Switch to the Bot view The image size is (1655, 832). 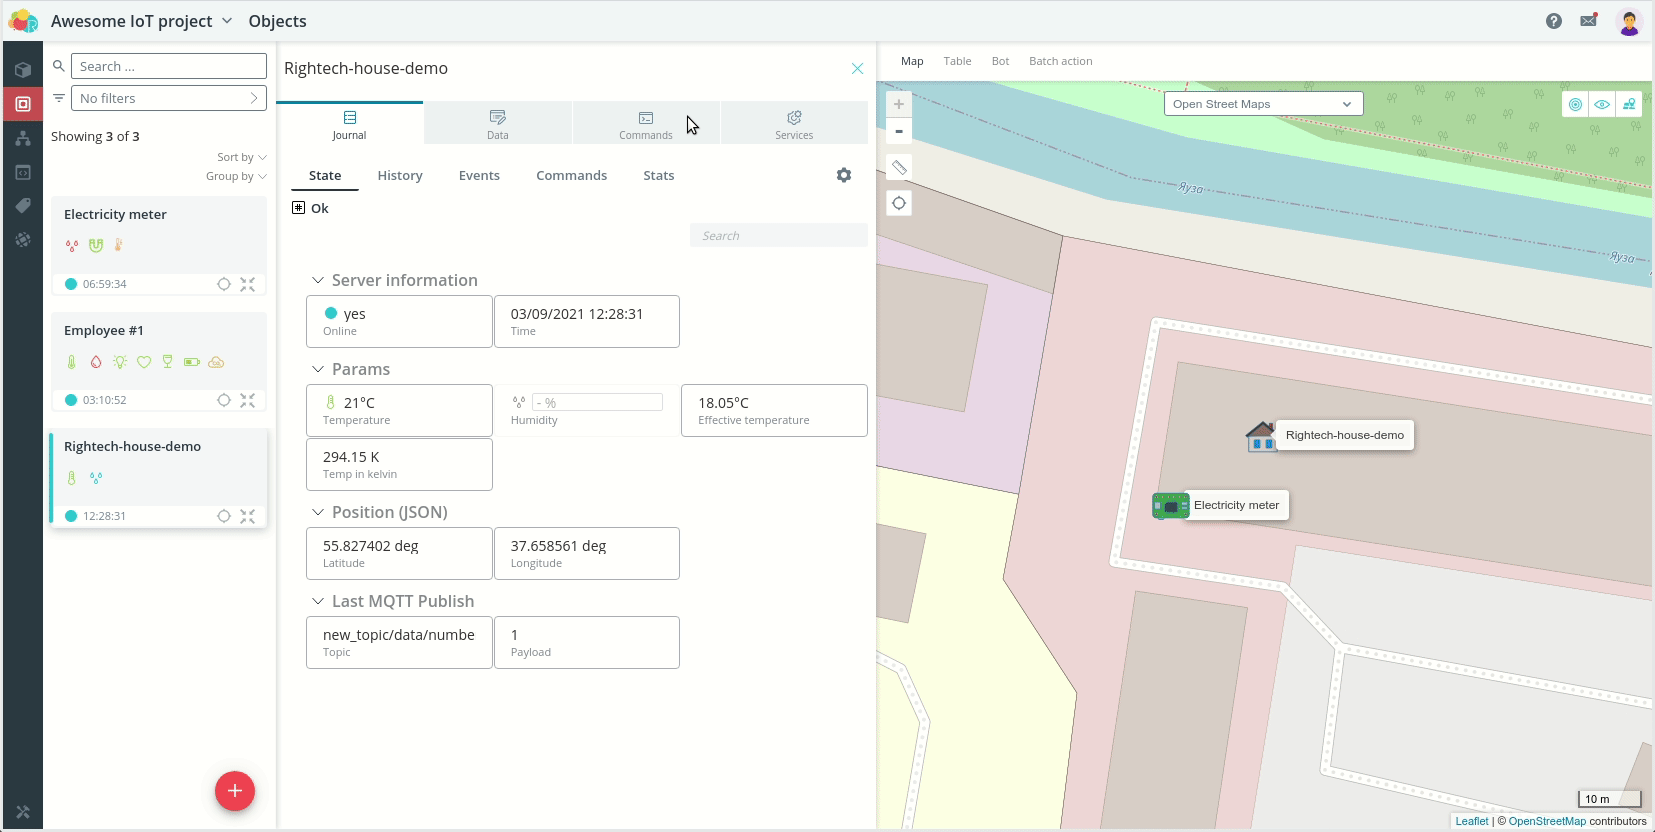[x=1000, y=61]
